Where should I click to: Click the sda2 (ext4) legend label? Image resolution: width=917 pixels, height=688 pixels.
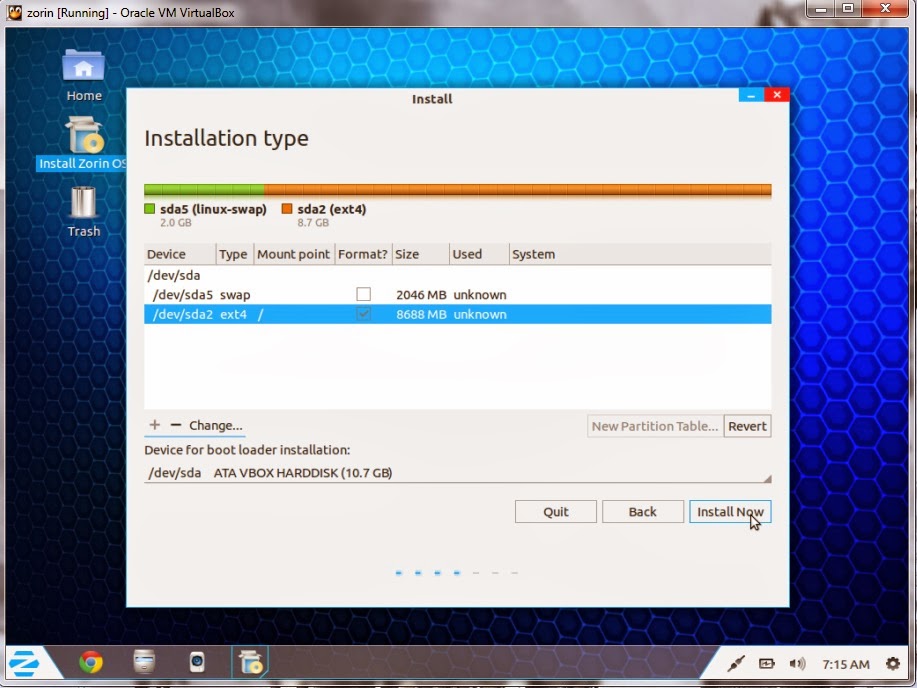pos(332,209)
